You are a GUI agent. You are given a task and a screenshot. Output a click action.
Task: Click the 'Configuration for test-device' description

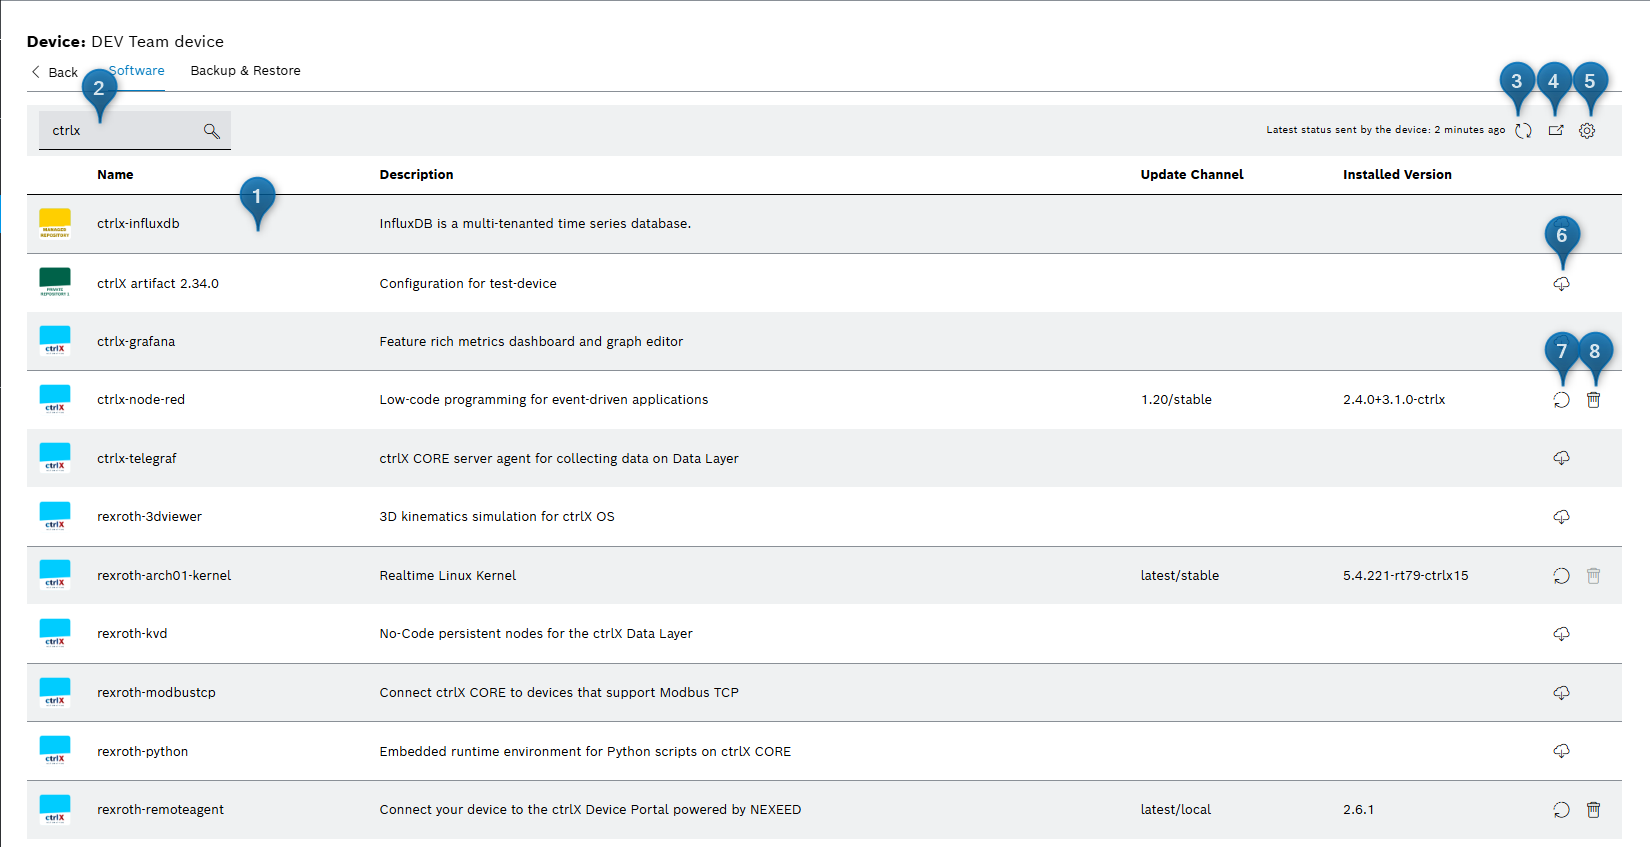coord(468,284)
